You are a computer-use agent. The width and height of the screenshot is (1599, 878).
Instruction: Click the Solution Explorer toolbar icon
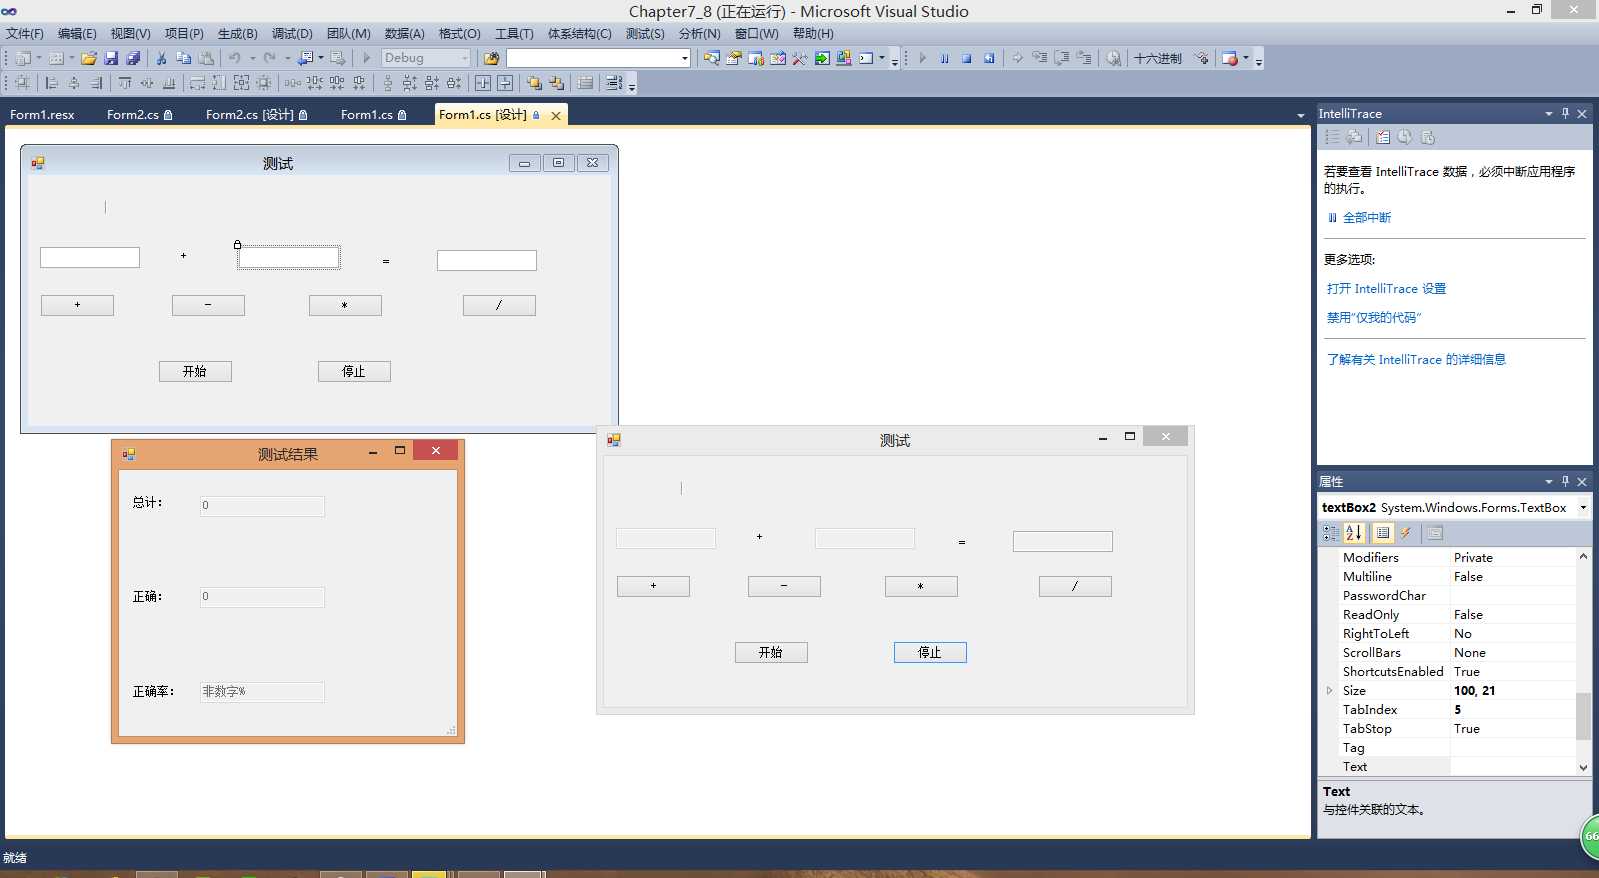(x=711, y=58)
